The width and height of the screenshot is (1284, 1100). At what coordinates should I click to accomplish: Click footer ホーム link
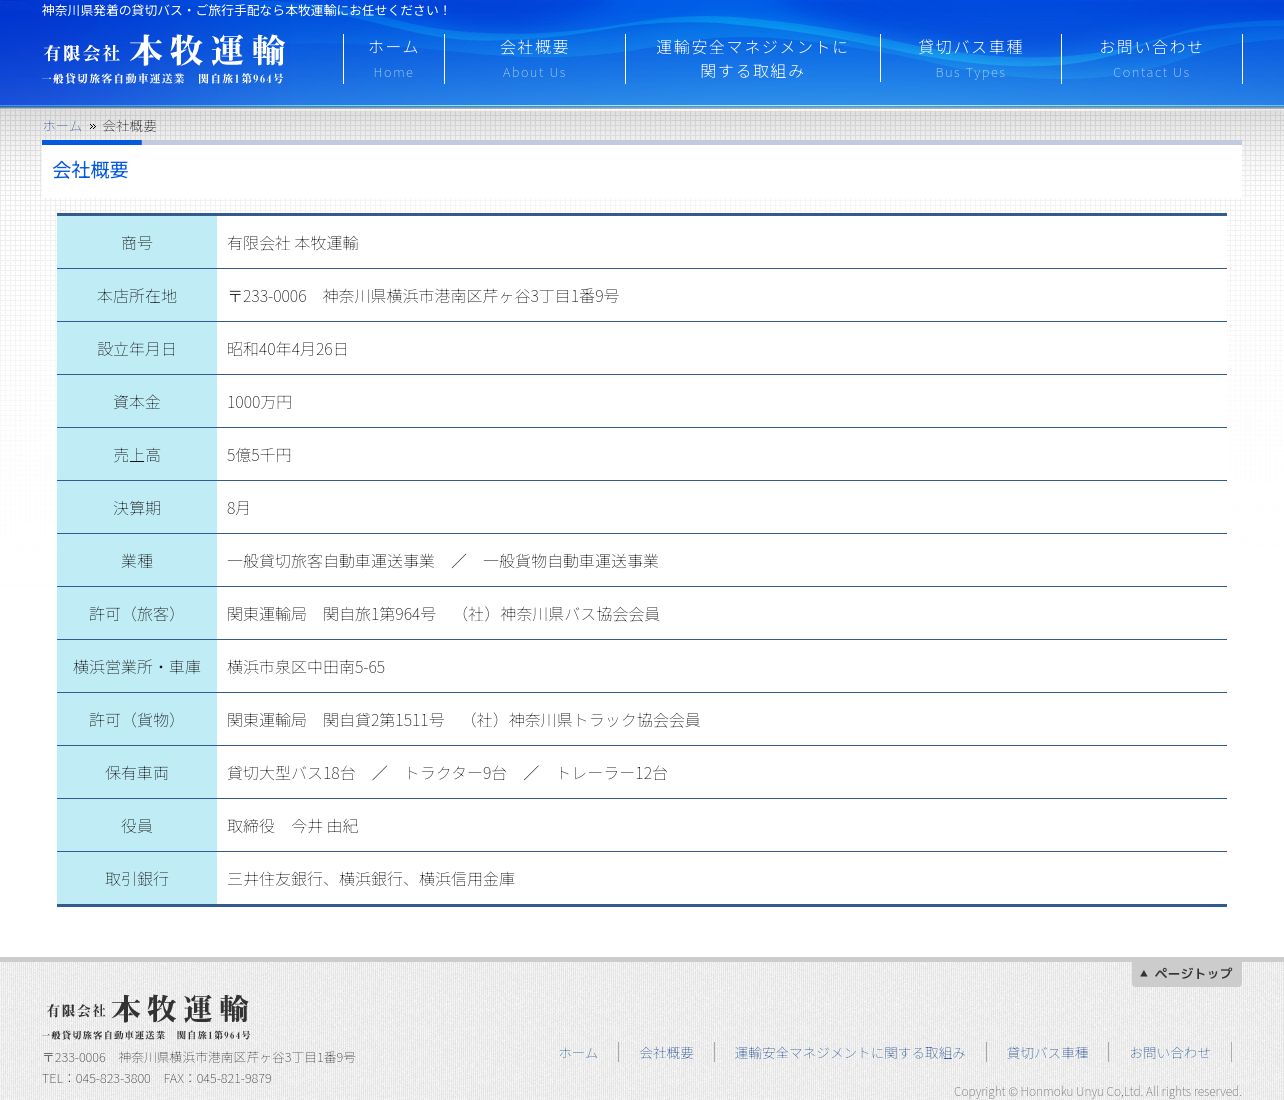point(578,1052)
